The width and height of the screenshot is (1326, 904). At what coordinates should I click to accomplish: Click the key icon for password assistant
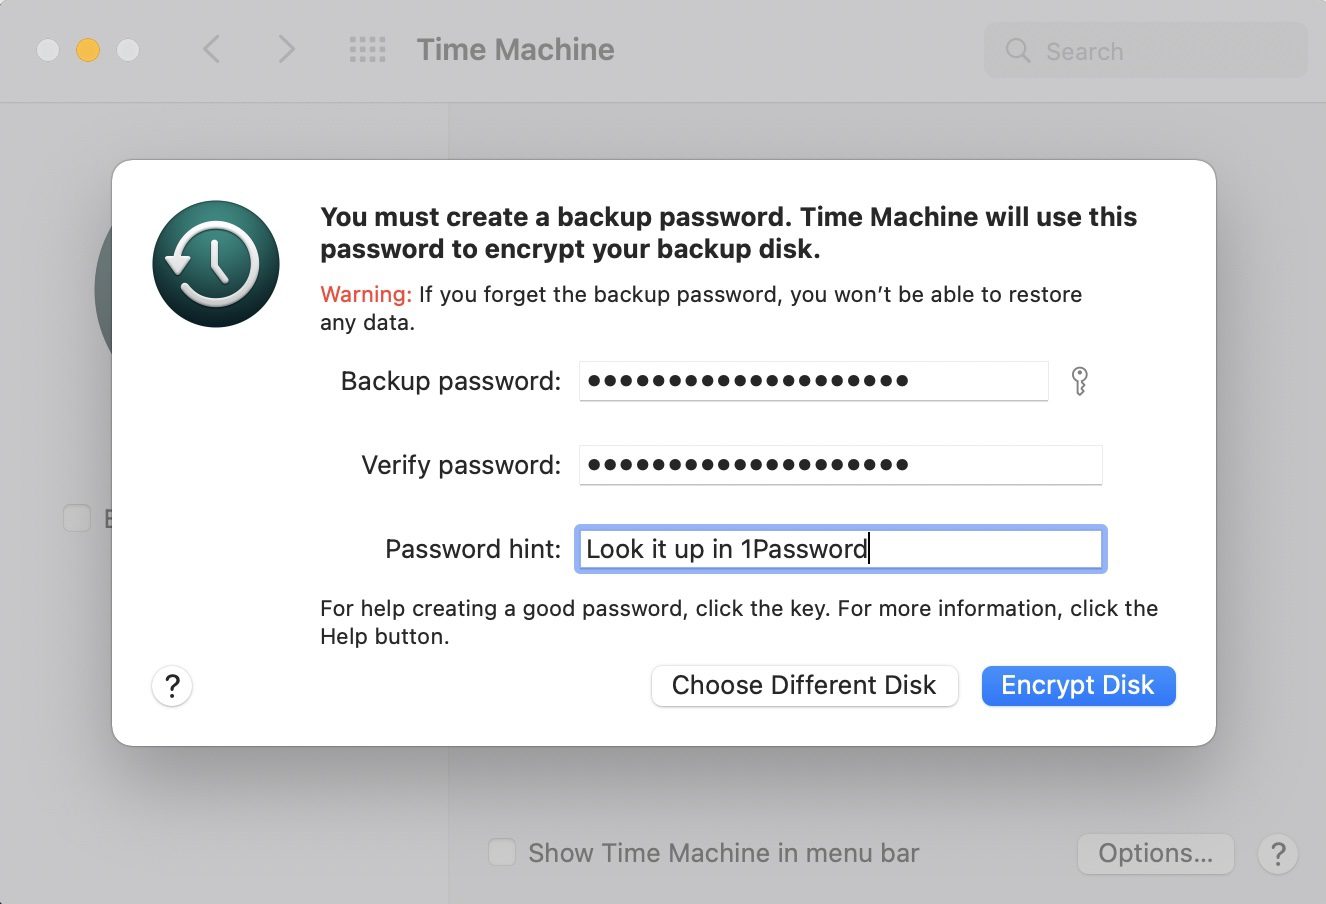[1079, 381]
